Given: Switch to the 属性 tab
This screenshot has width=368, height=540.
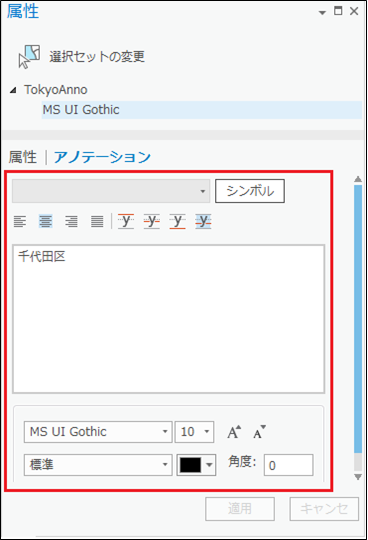Looking at the screenshot, I should (x=22, y=157).
